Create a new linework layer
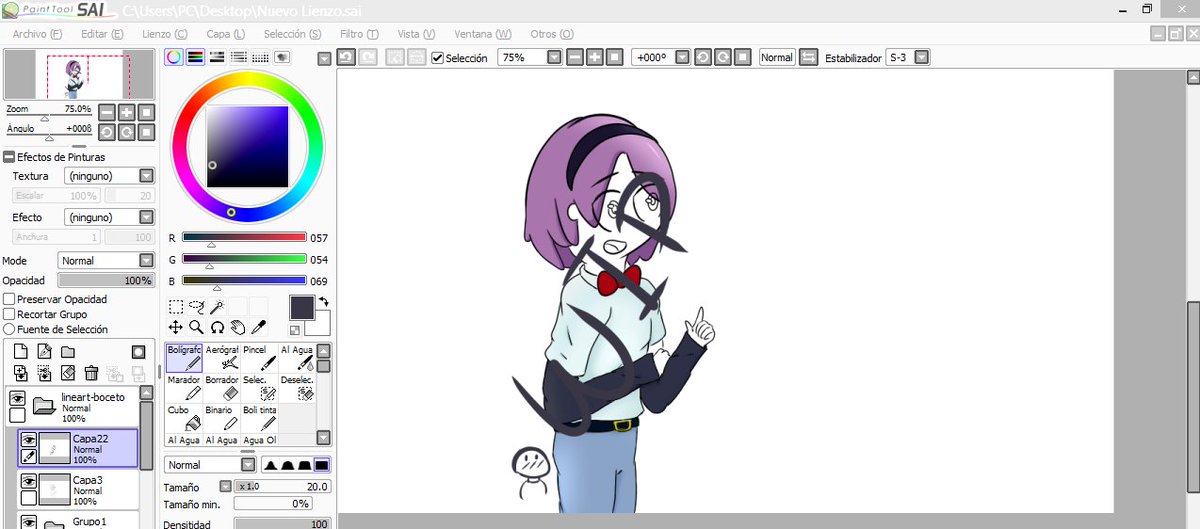 click(44, 352)
